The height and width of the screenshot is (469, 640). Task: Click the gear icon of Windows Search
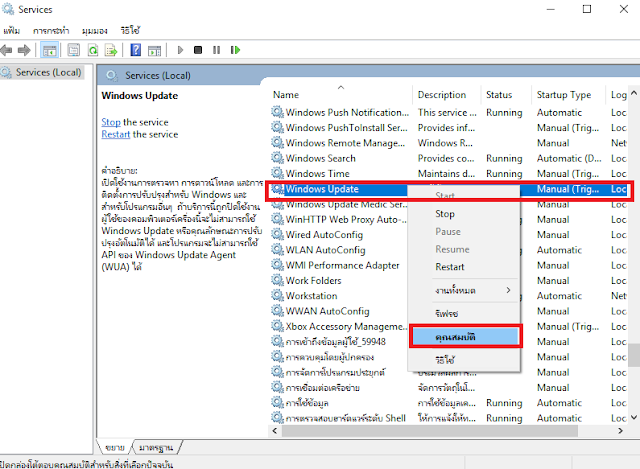point(278,158)
